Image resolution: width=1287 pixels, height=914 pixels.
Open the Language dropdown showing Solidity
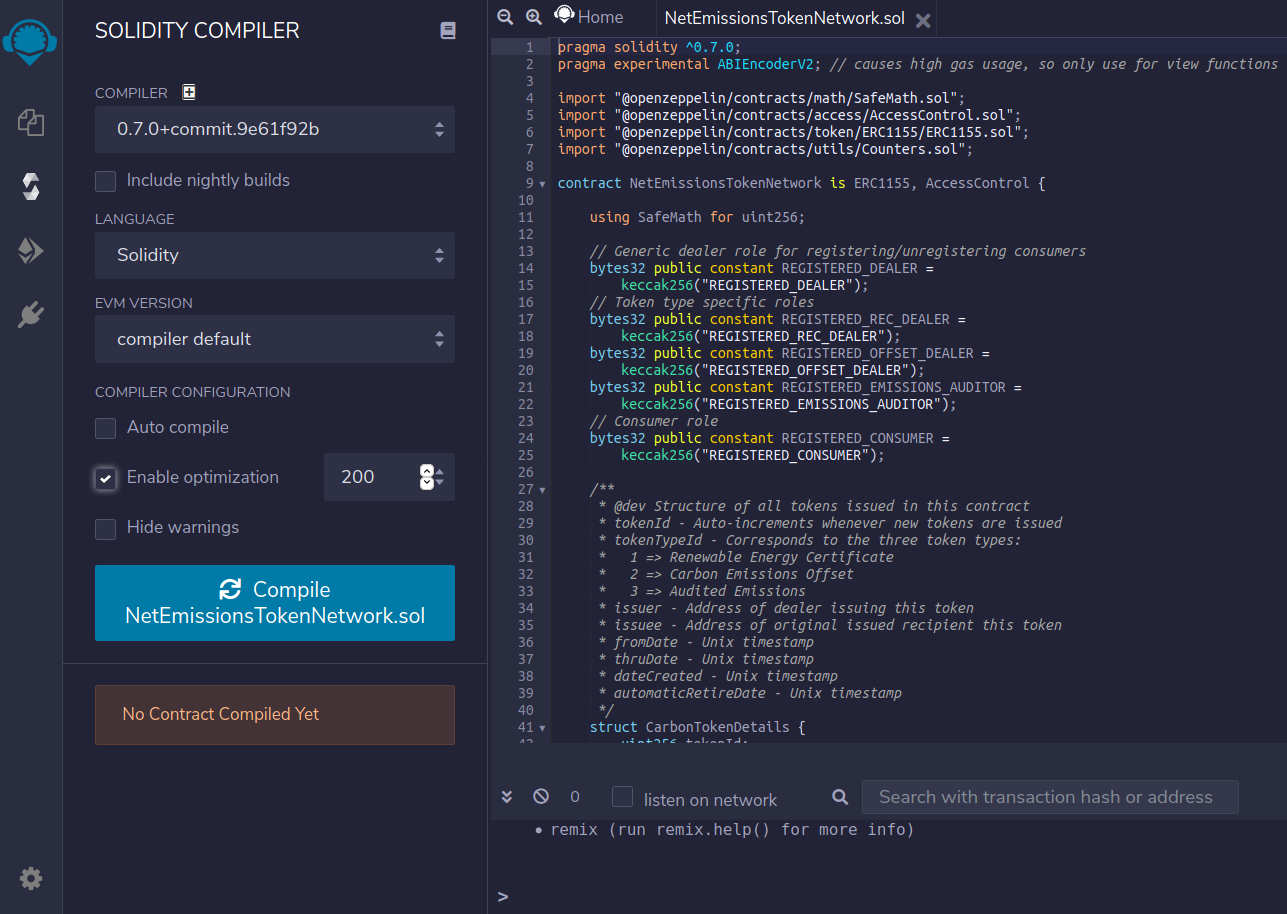275,255
